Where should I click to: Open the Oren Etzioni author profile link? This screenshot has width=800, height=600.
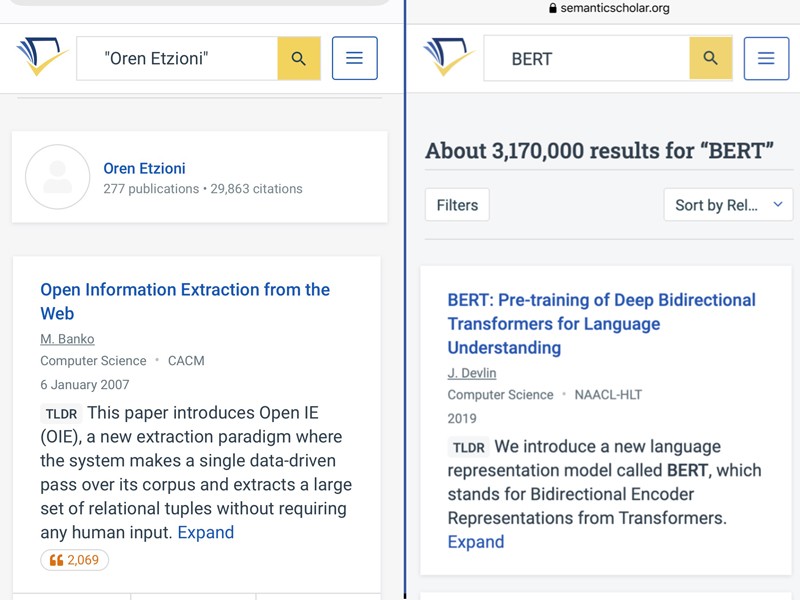point(144,168)
